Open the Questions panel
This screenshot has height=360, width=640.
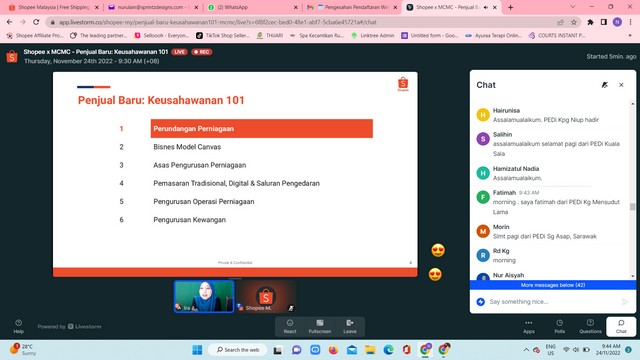click(590, 327)
